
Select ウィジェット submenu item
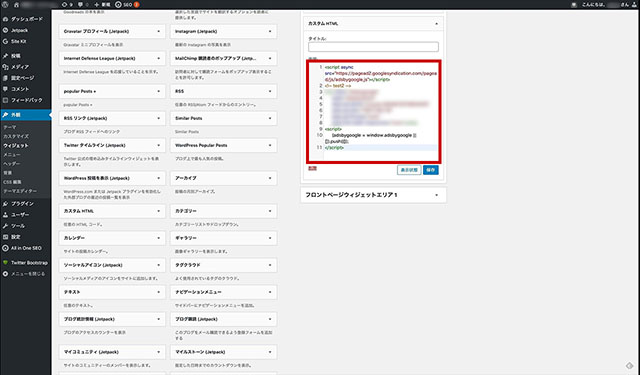pos(16,146)
